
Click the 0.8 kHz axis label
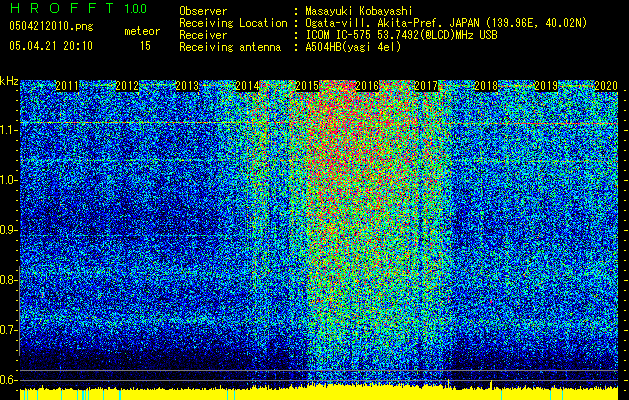tap(8, 280)
